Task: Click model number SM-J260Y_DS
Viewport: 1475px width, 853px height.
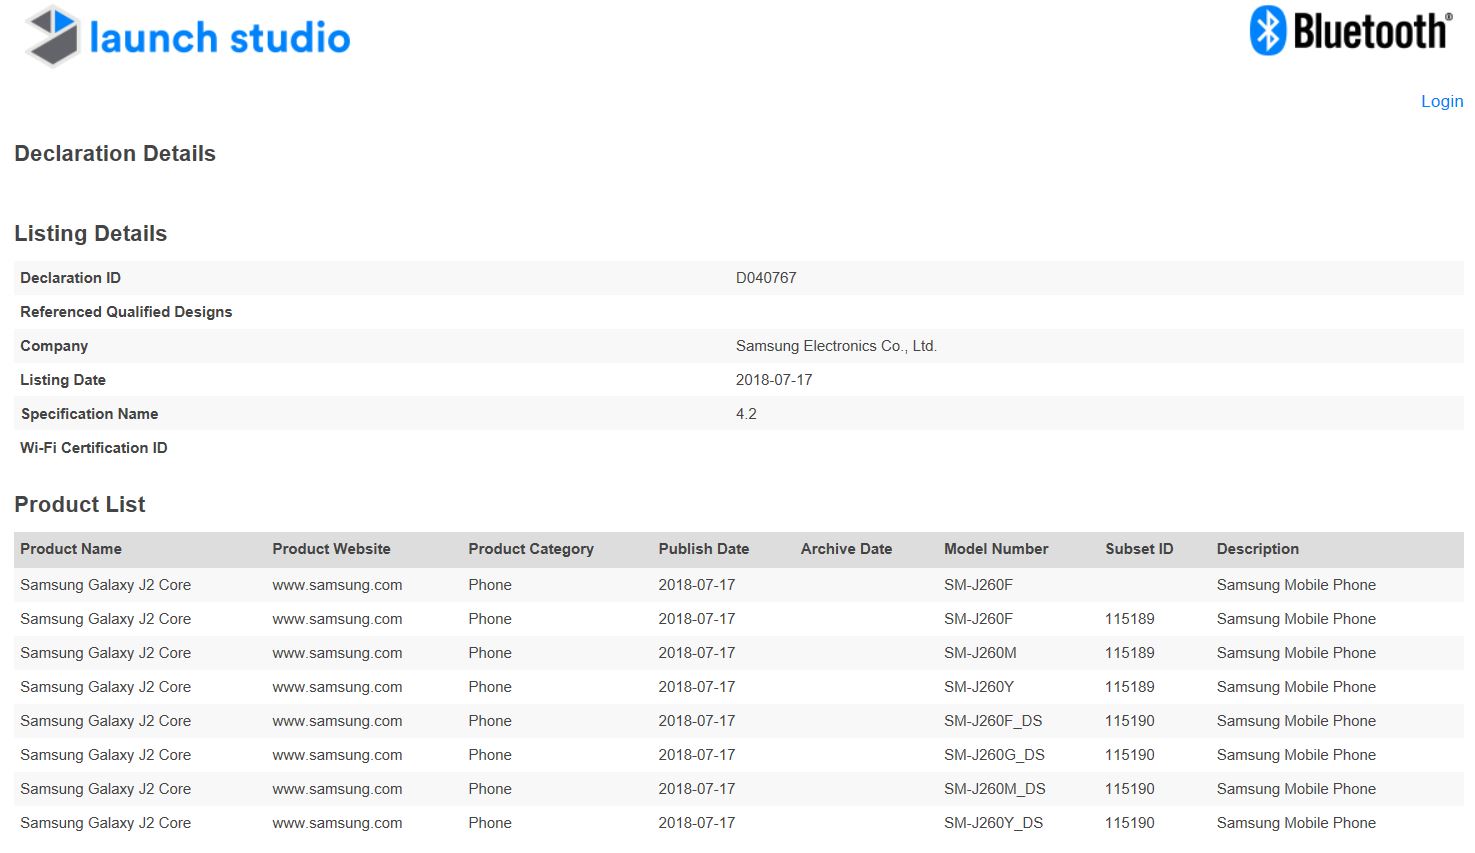Action: 993,823
